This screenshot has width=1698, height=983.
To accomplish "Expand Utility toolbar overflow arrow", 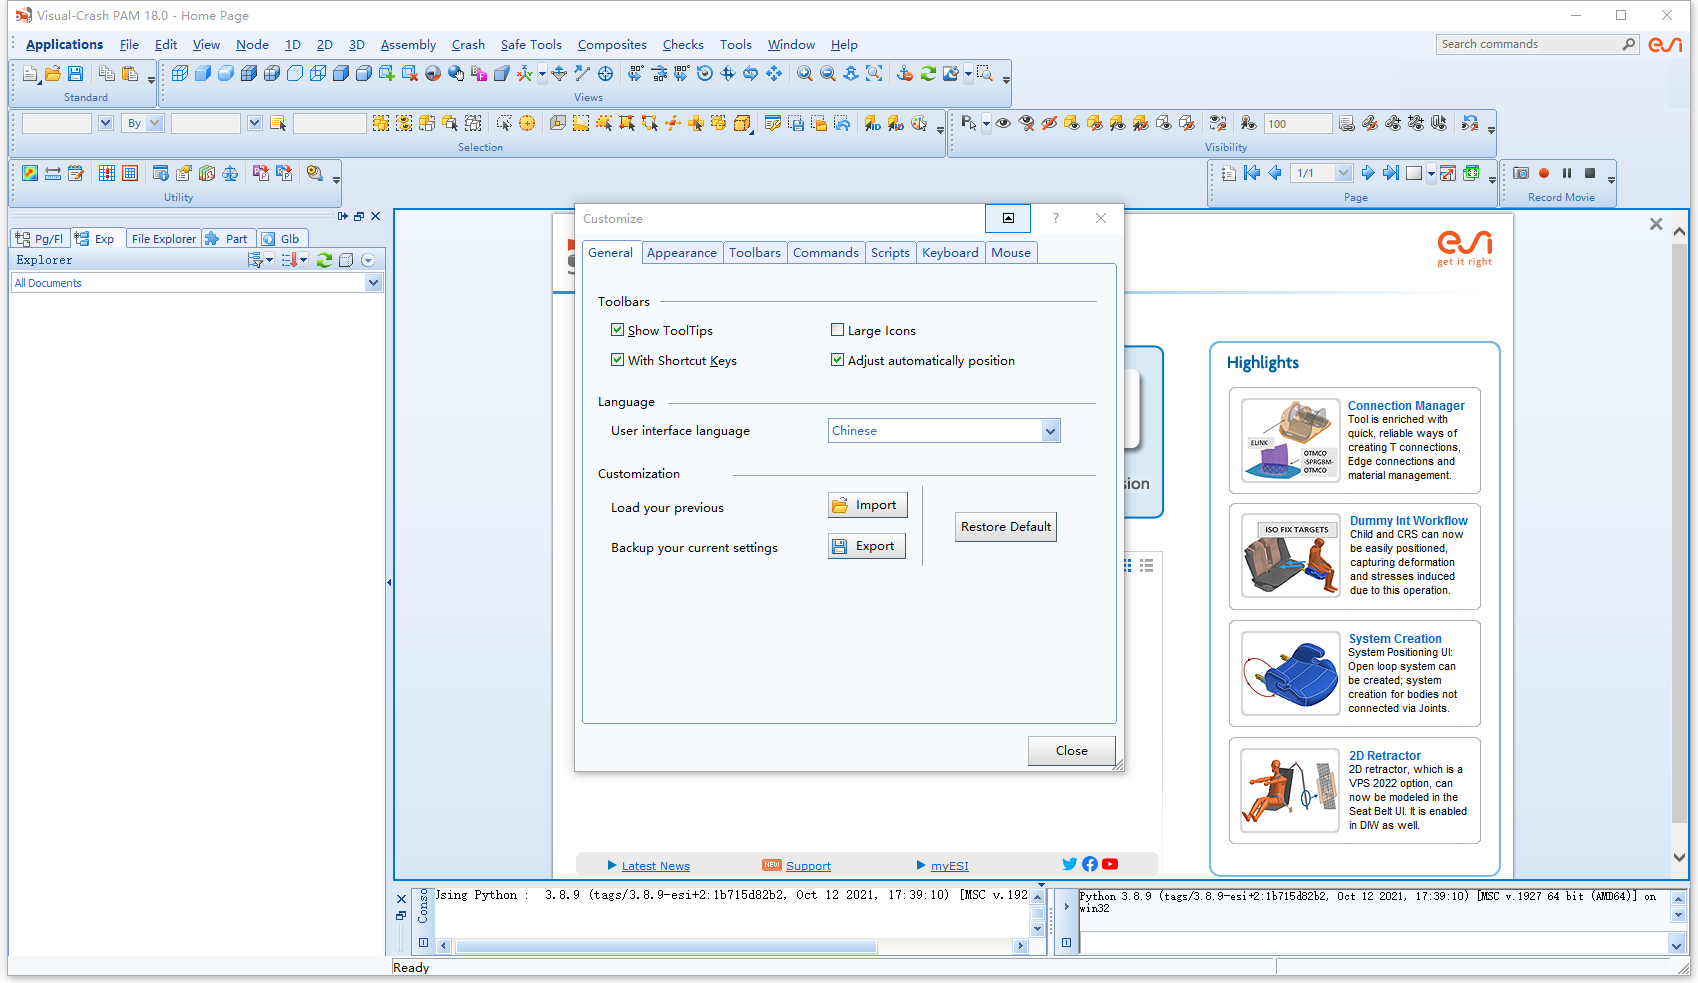I will coord(336,179).
